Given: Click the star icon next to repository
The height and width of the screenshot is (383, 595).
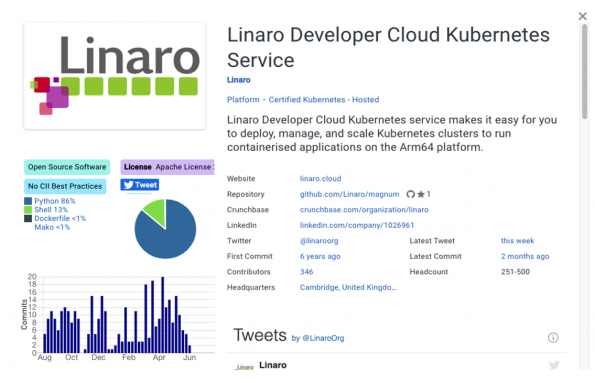Looking at the screenshot, I should click(421, 194).
